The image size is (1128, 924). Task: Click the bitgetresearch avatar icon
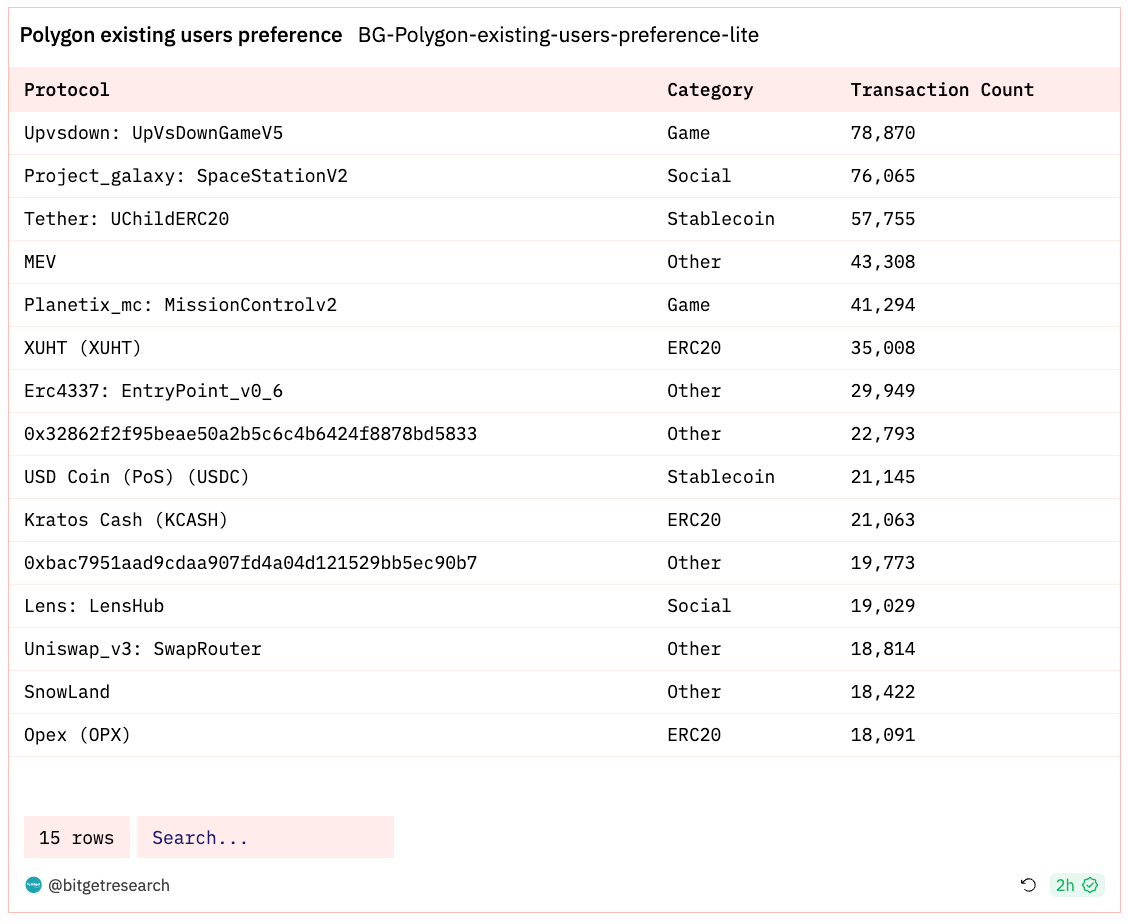point(33,884)
